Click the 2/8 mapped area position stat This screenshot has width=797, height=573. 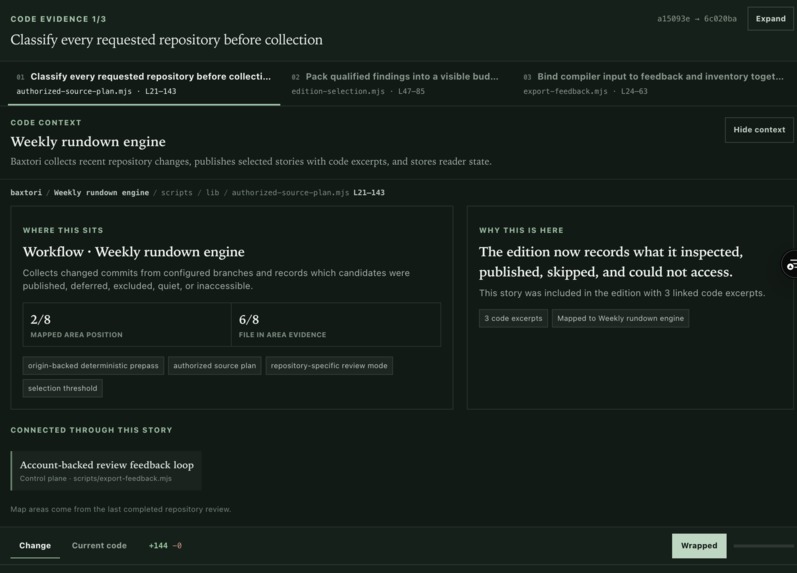[127, 325]
